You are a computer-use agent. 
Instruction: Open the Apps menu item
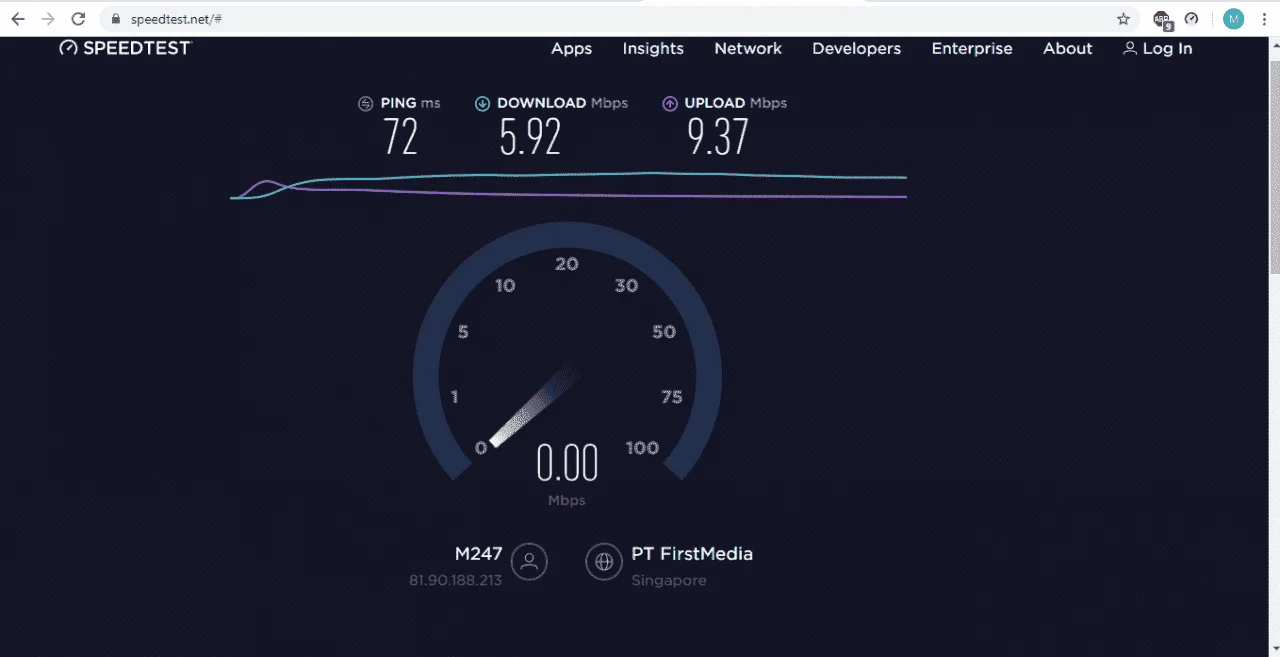click(572, 48)
